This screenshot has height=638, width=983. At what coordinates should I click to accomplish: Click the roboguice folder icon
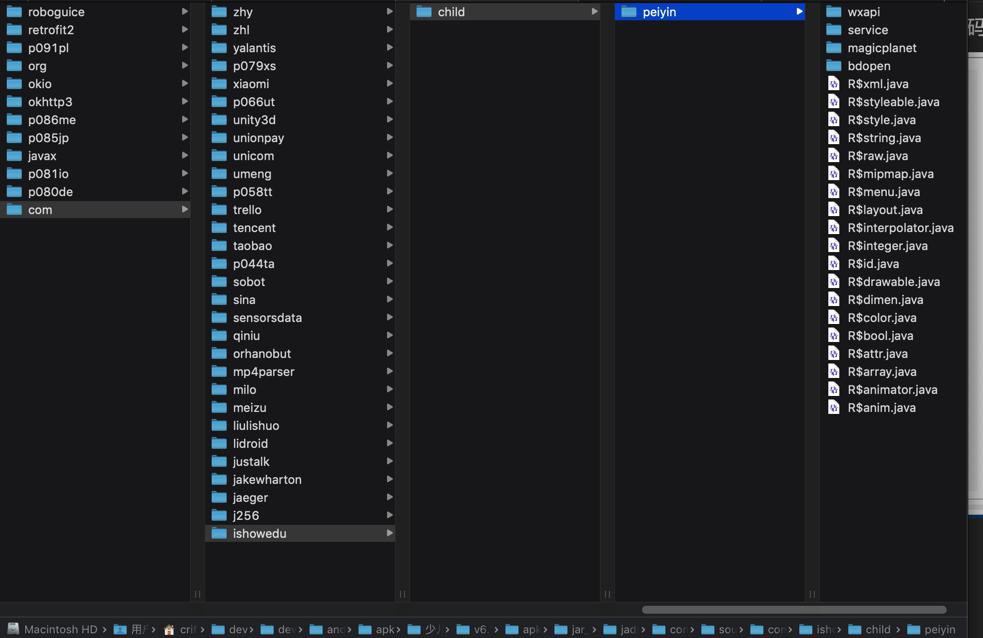(x=14, y=12)
